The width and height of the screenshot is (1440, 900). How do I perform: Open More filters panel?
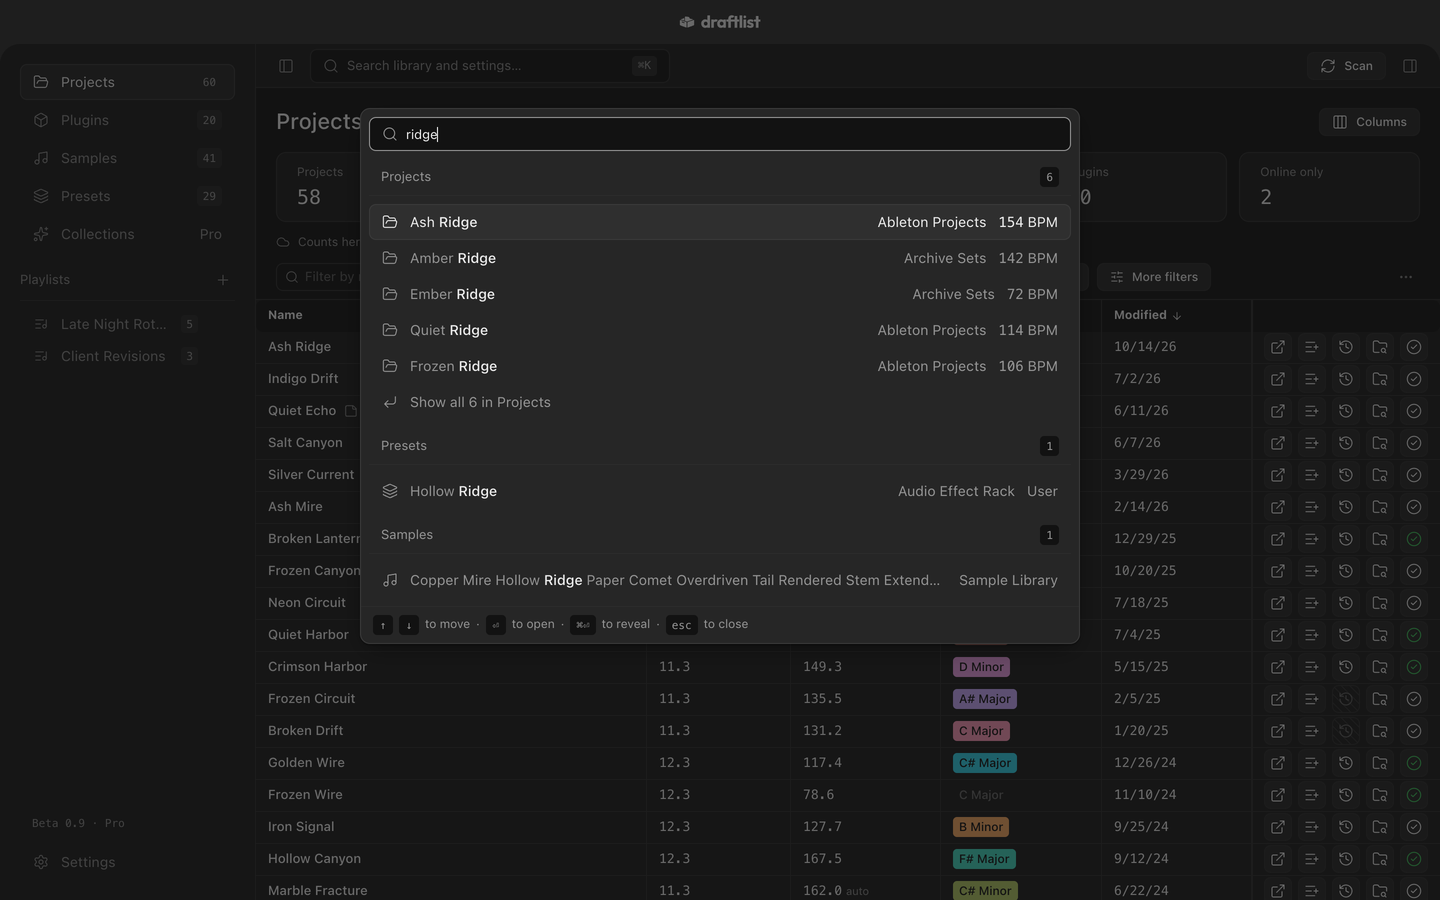1154,277
